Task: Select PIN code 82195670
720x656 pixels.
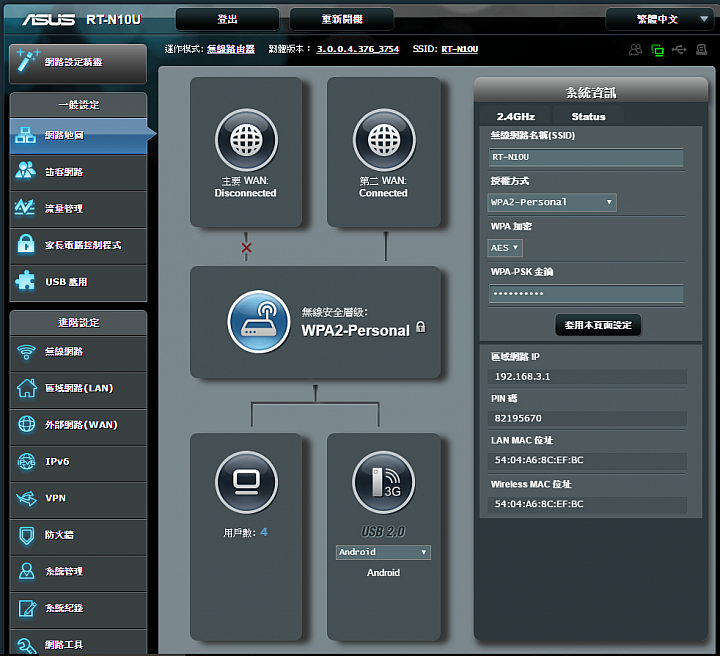Action: click(518, 418)
